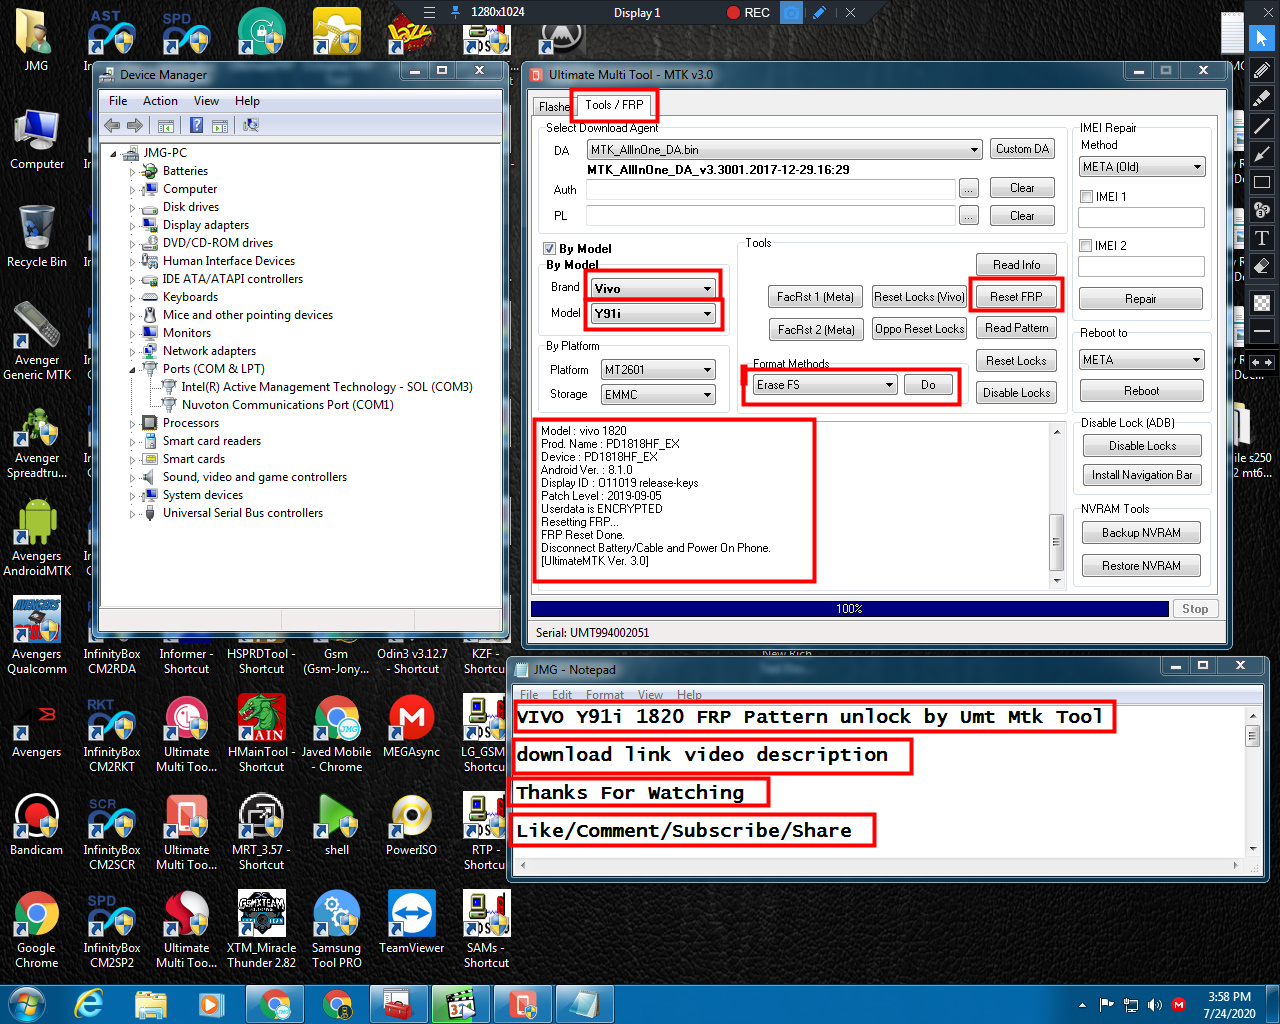The width and height of the screenshot is (1280, 1024).
Task: Switch to the Flasher tab
Action: coord(556,105)
